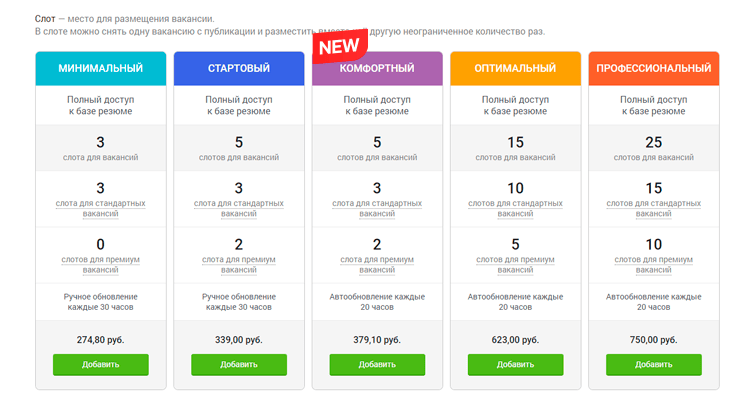Click premium vacancies slot link in Профессиональный

(x=654, y=264)
